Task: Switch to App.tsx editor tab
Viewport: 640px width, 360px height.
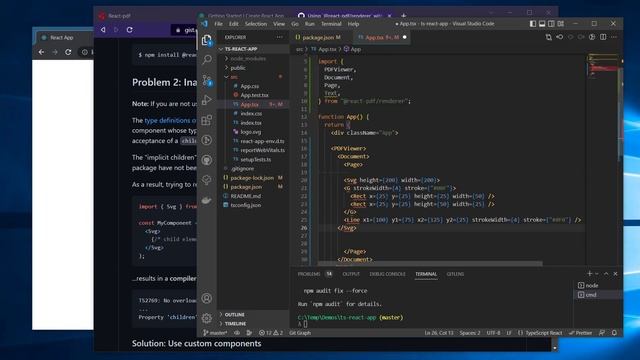Action: pyautogui.click(x=382, y=37)
